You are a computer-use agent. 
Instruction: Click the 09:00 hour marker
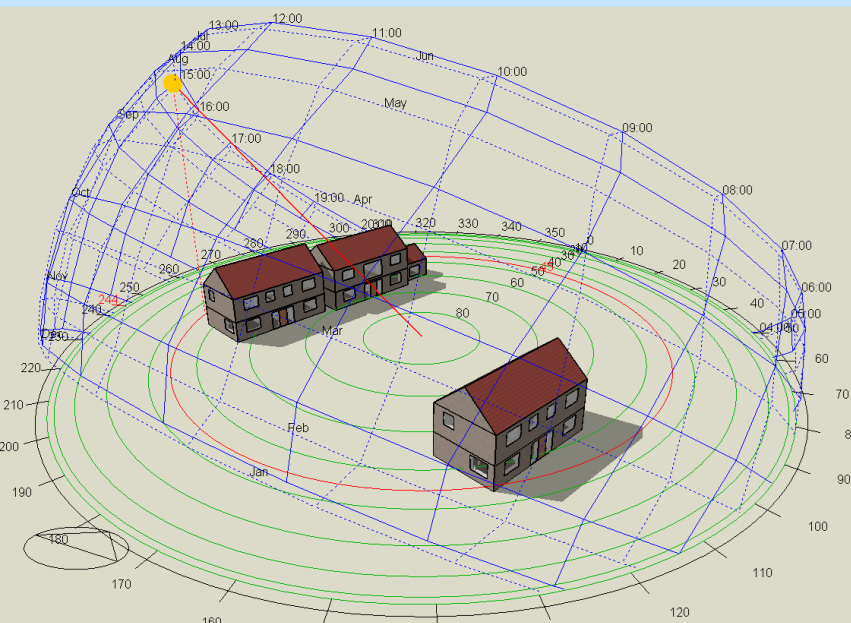637,128
